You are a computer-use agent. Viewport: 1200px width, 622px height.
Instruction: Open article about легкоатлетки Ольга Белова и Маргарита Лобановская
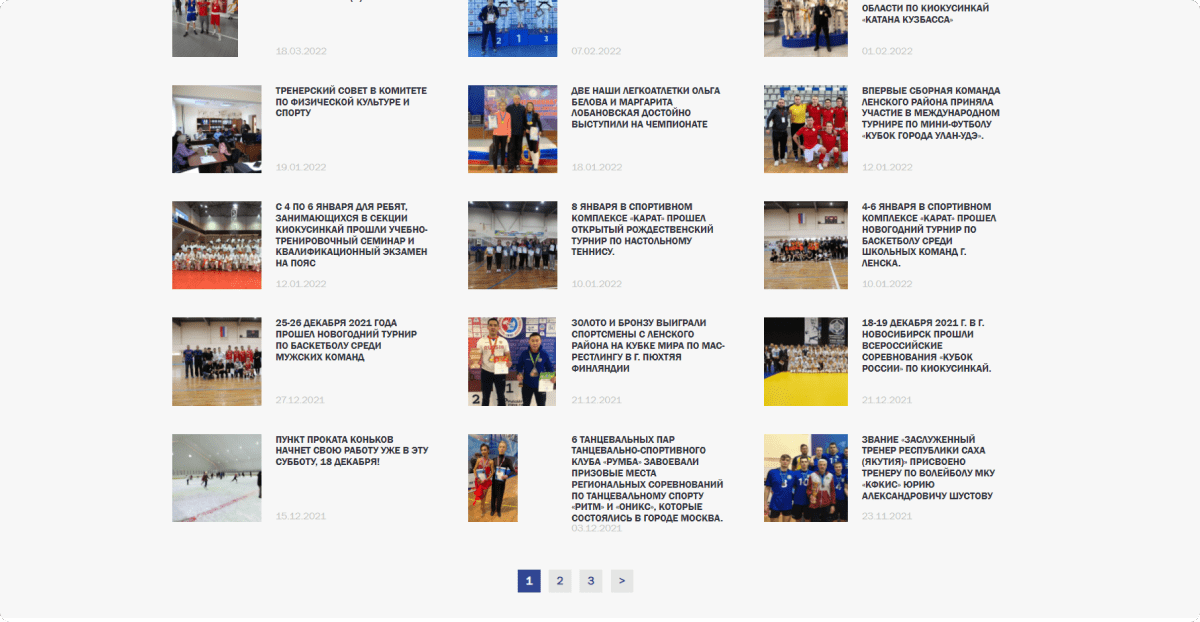(645, 107)
